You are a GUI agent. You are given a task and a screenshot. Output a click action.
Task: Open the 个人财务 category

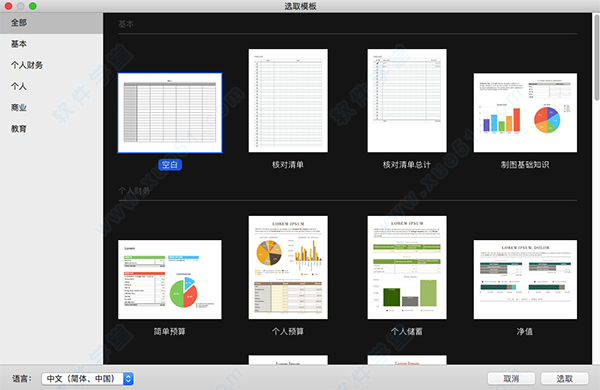[x=51, y=65]
